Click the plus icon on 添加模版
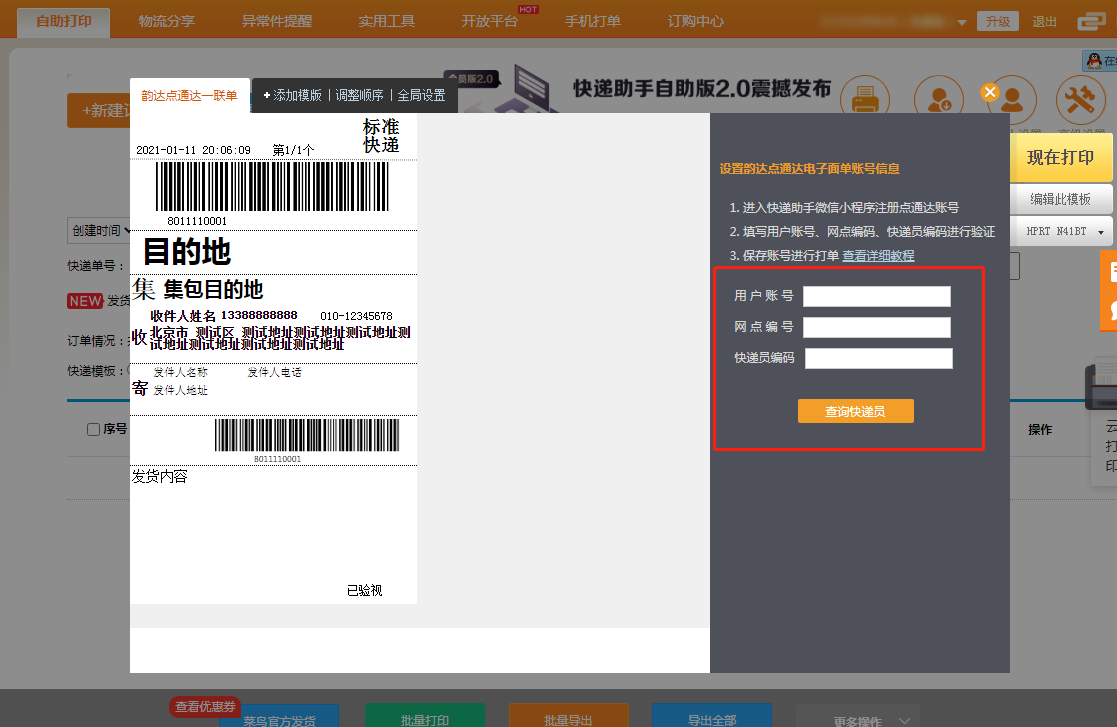 pyautogui.click(x=267, y=96)
